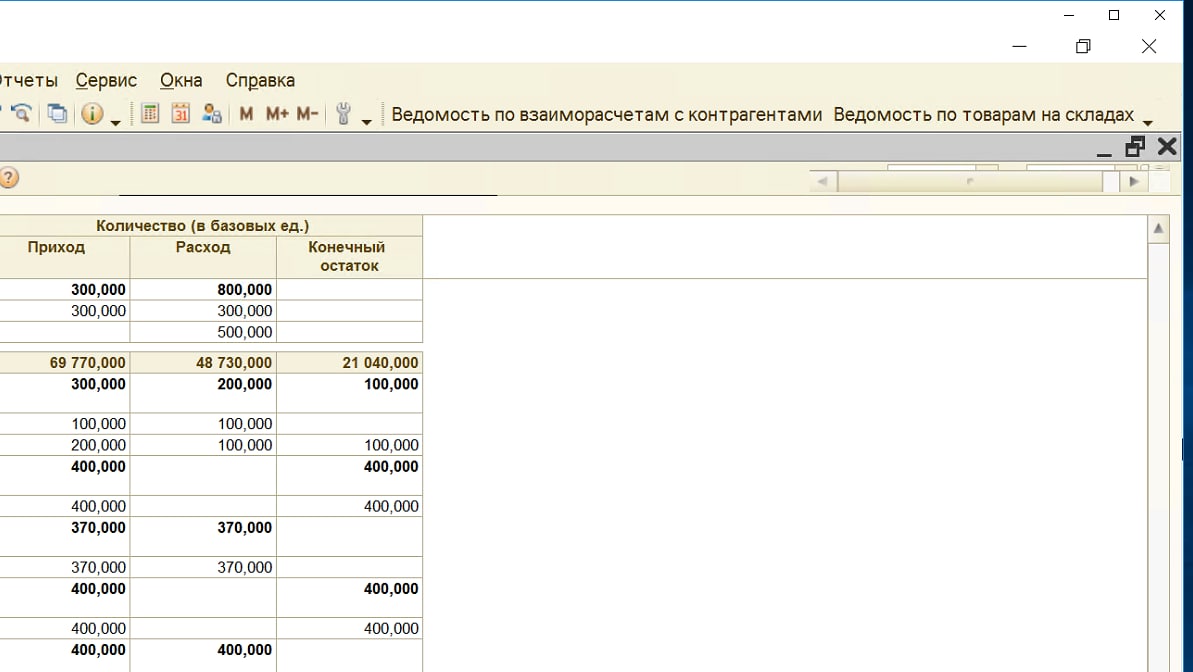Select the Количество (в базовых ед.) header

point(202,225)
